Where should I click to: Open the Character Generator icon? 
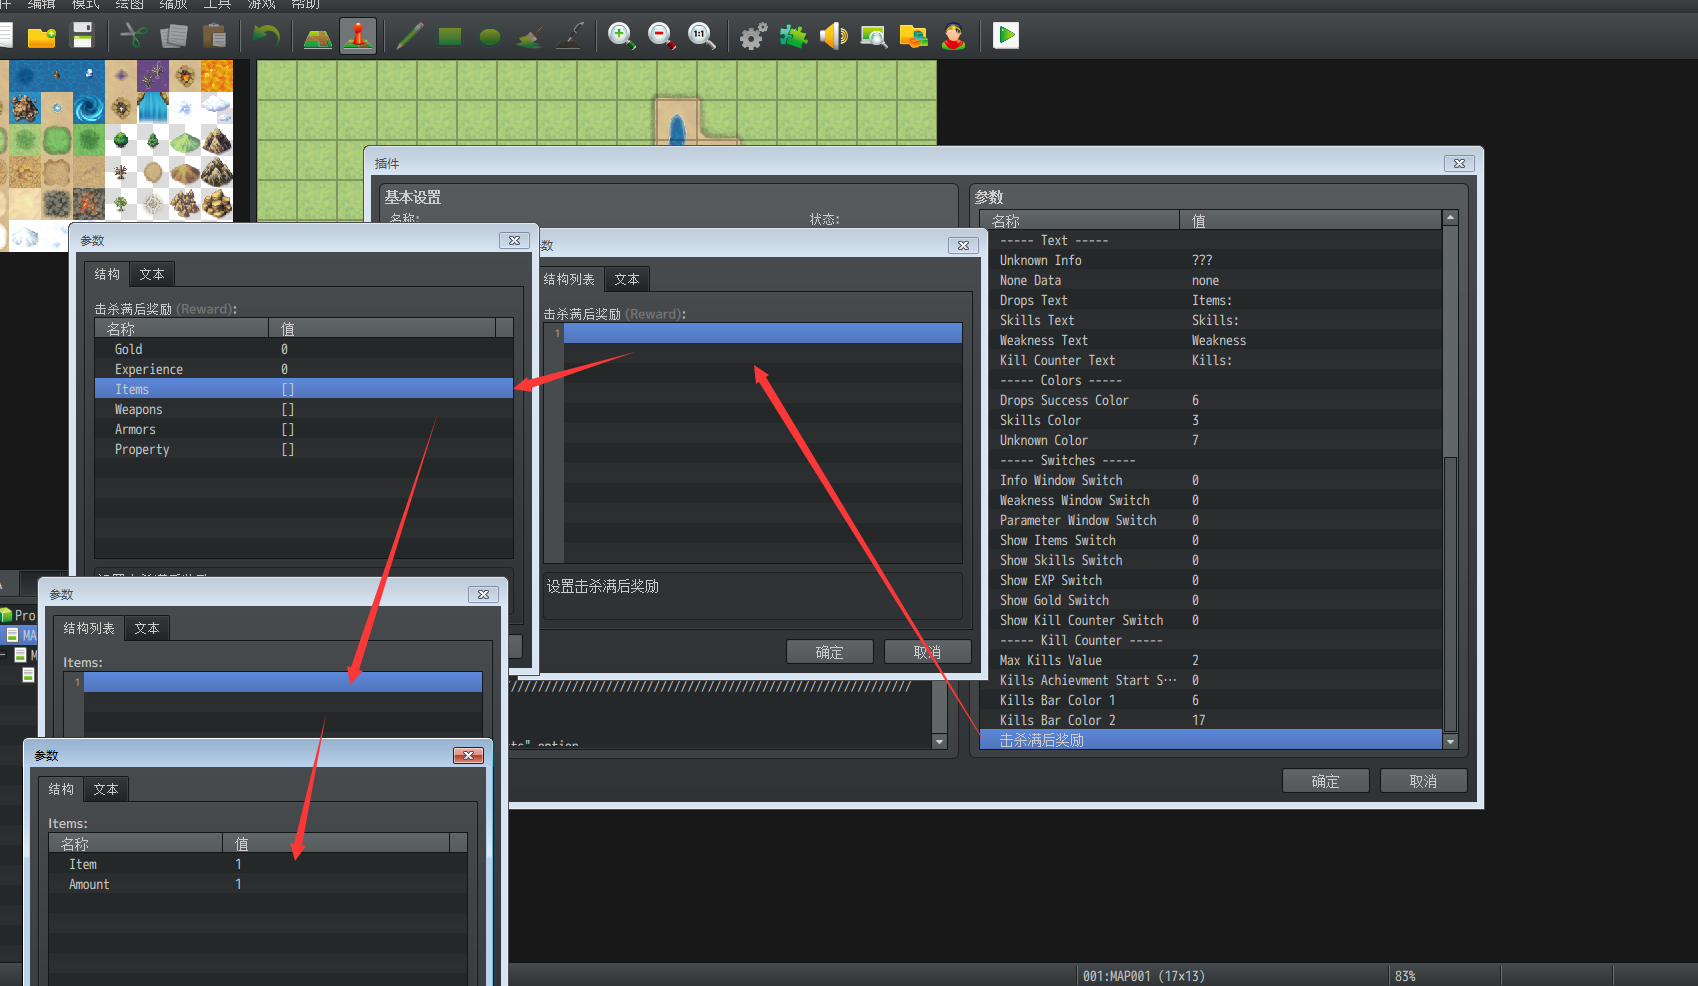954,37
